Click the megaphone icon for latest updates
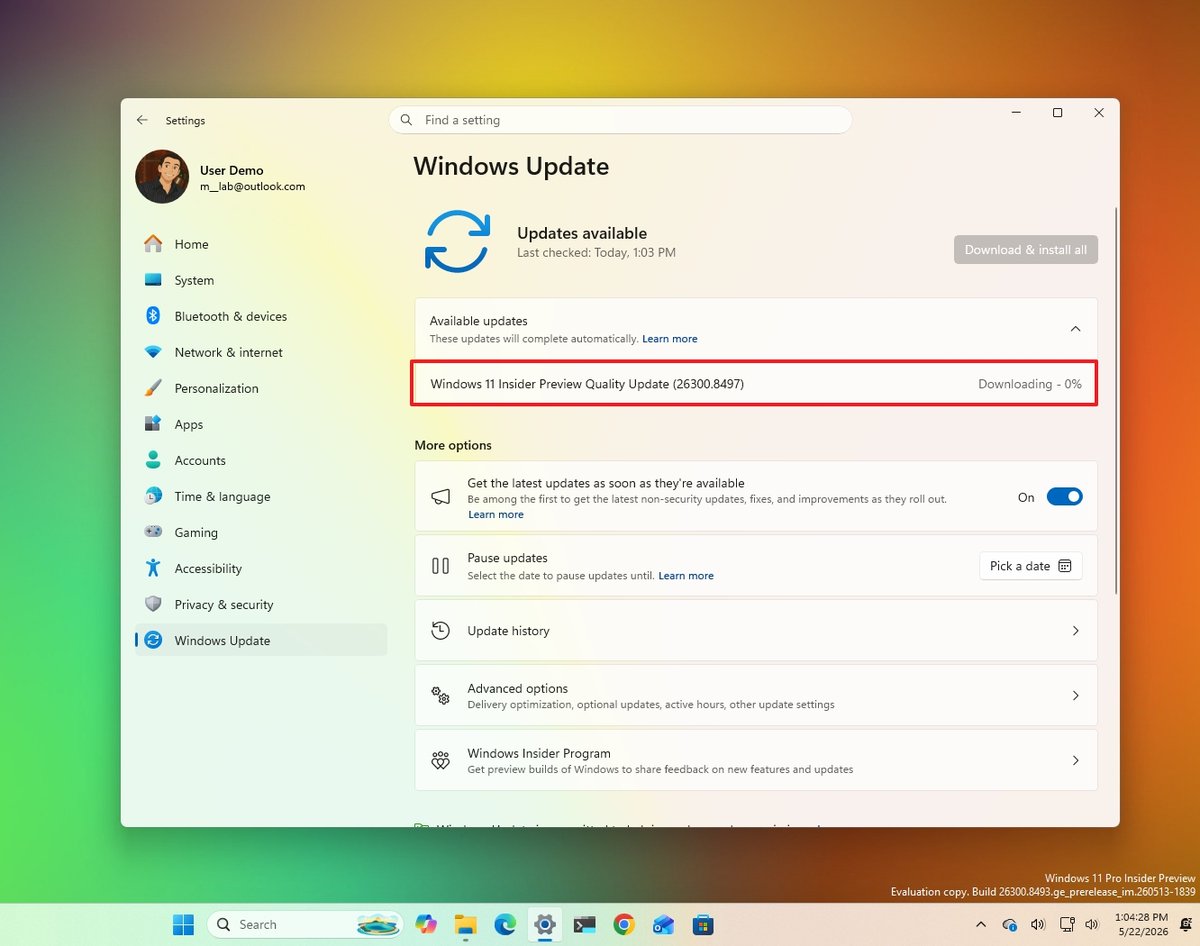 coord(440,497)
